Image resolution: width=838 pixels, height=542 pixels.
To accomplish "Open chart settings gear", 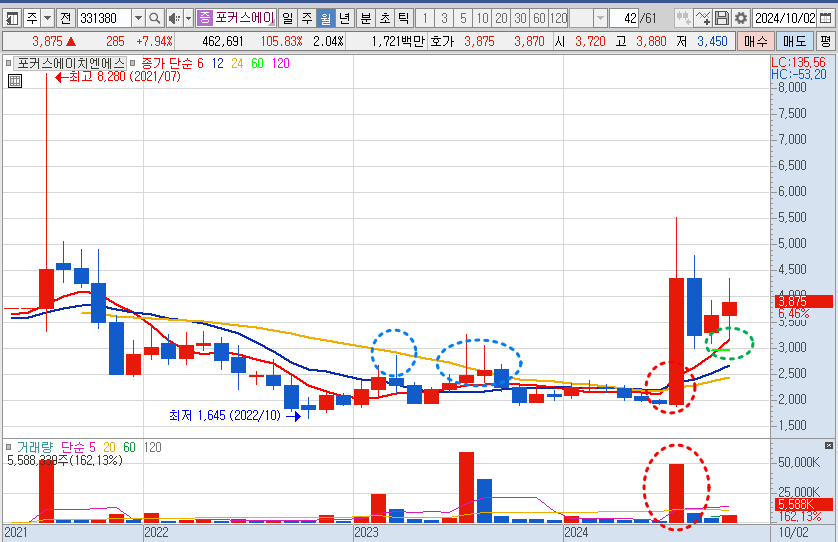I will tap(741, 19).
